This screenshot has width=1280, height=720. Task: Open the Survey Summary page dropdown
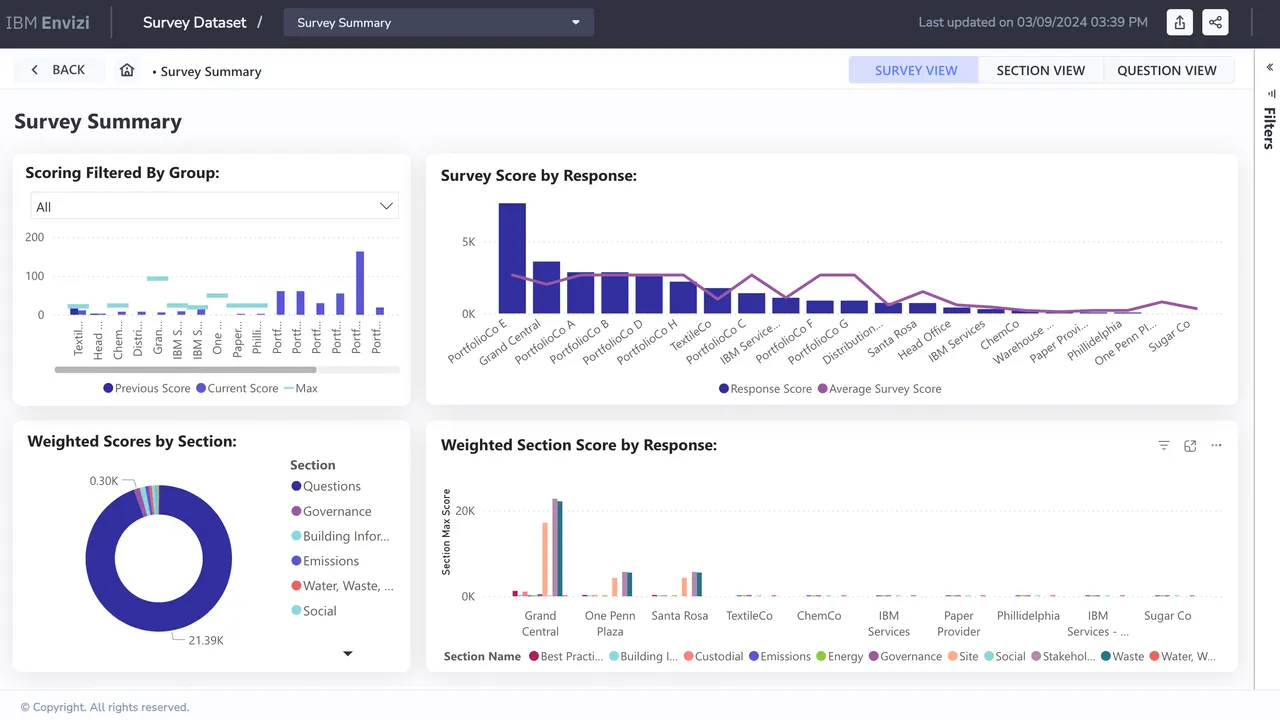[439, 22]
